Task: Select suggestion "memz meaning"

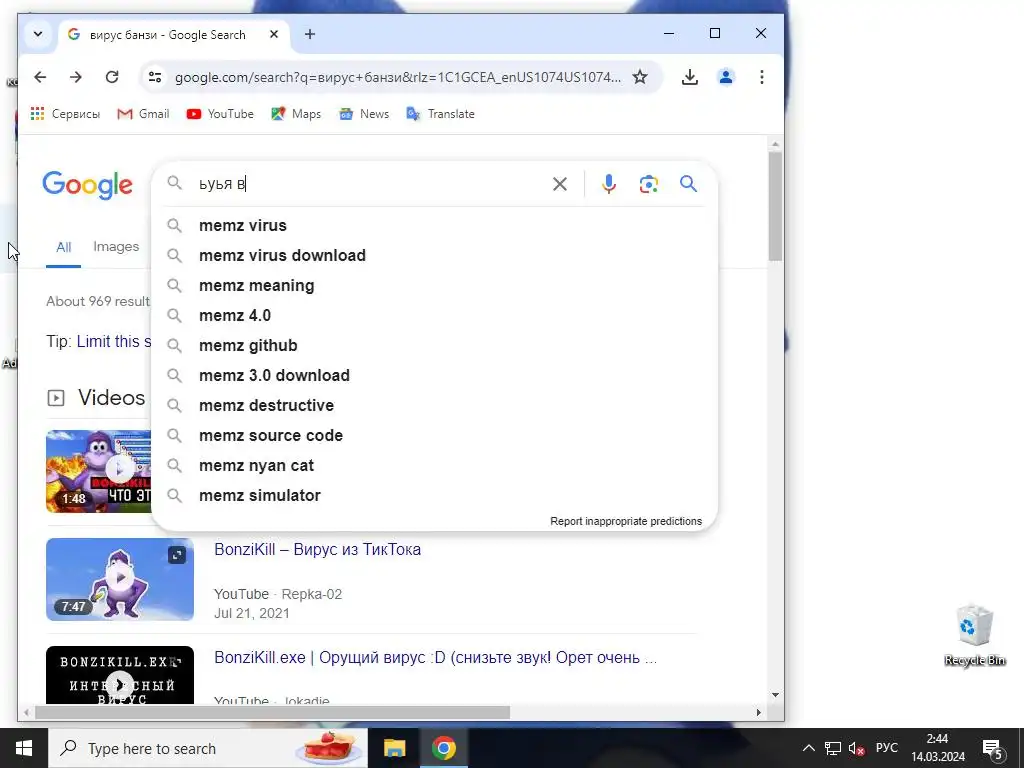Action: click(434, 285)
